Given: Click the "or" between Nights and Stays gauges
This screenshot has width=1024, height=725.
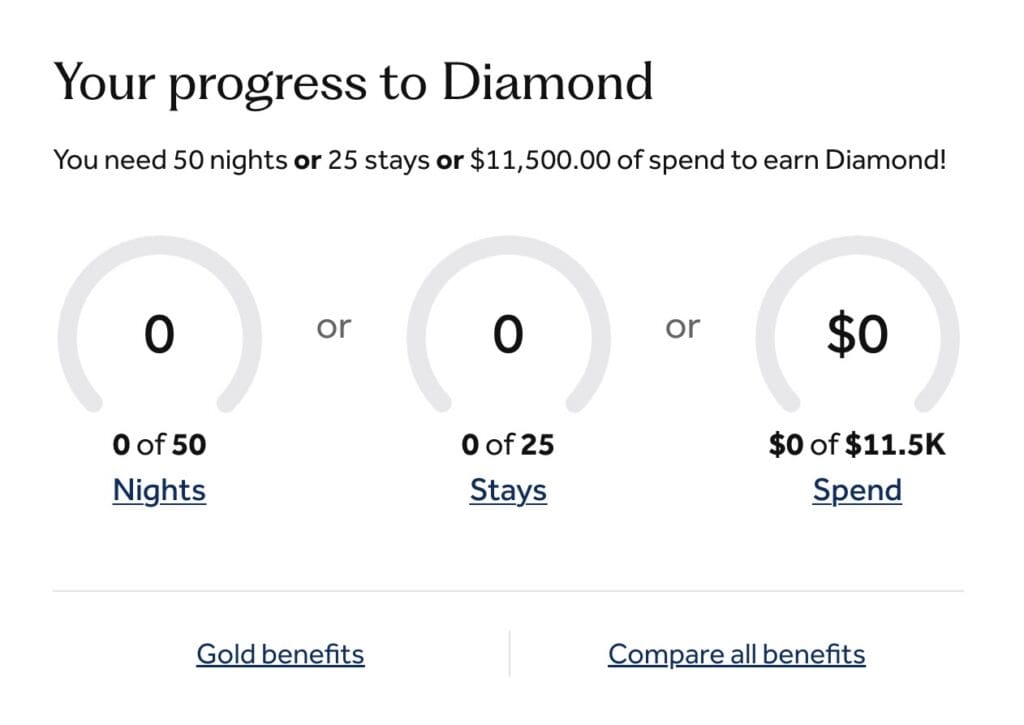Looking at the screenshot, I should [334, 327].
